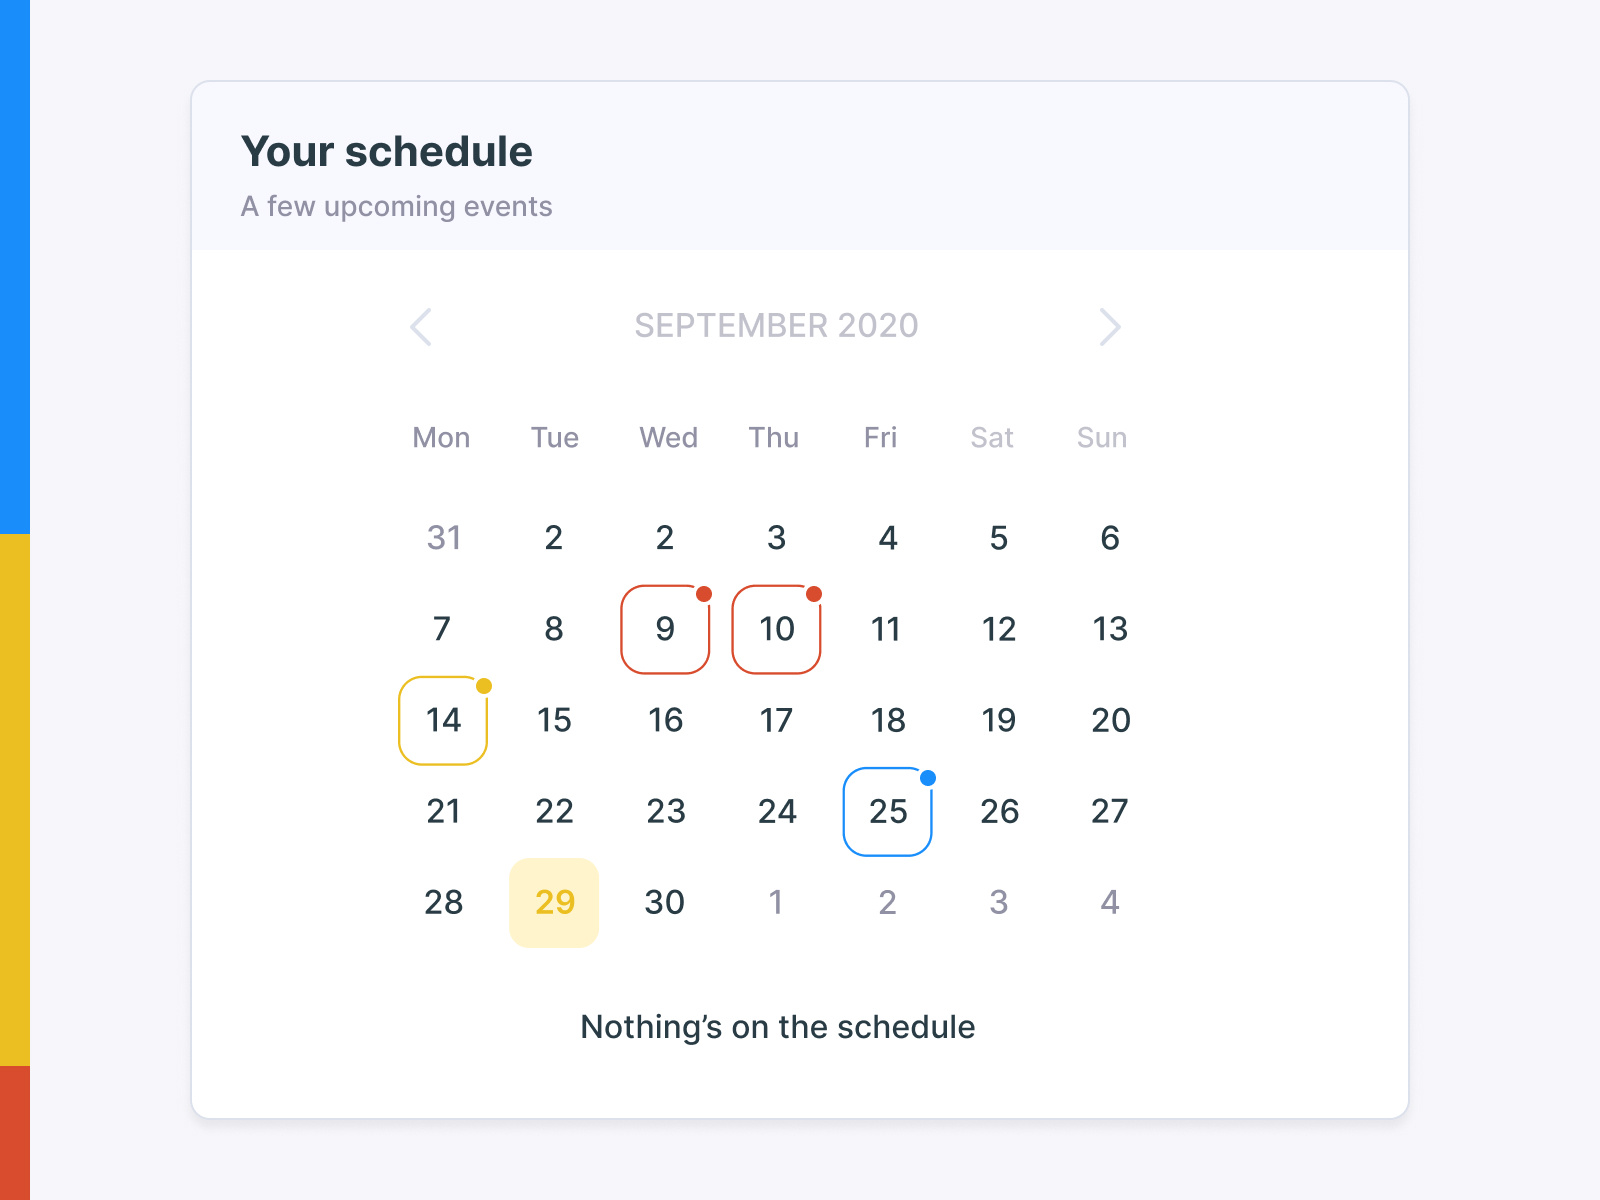Select date 10 outlined in red
Screen dimensions: 1600x1200
tap(776, 629)
